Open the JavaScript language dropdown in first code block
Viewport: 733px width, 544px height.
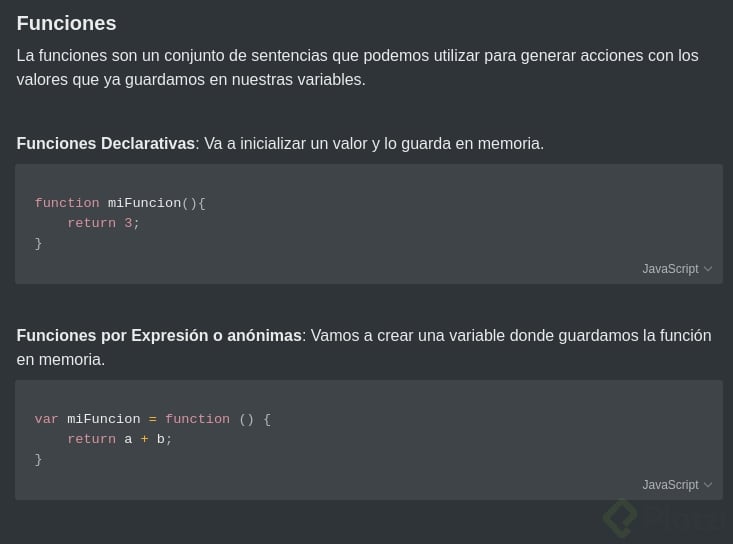[x=677, y=269]
